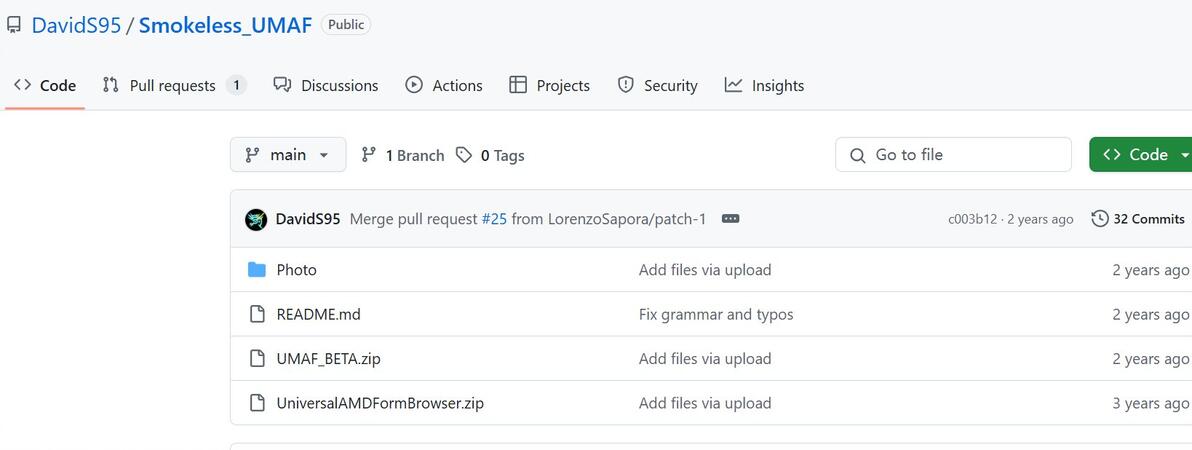Open the green Code dropdown
Screen dimensions: 1192x450
click(x=1142, y=155)
